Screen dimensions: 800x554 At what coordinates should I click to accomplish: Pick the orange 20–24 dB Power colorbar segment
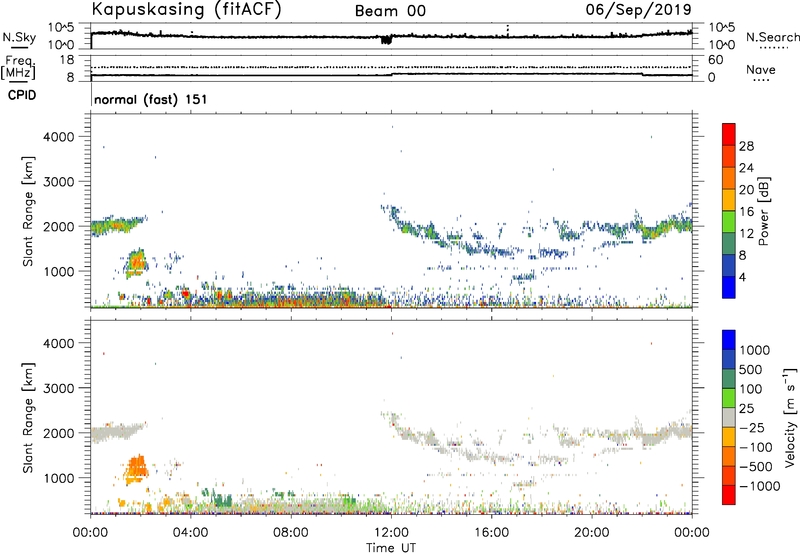(729, 178)
